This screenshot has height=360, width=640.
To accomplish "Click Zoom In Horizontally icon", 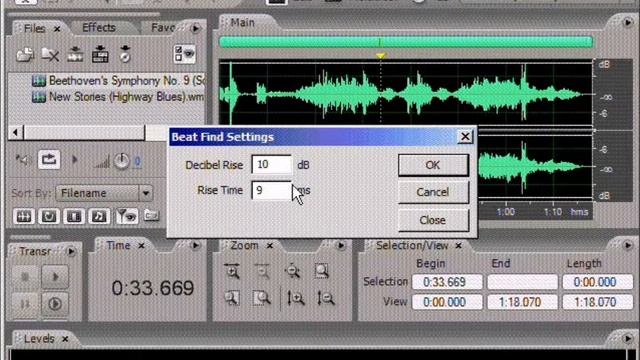I will (232, 271).
